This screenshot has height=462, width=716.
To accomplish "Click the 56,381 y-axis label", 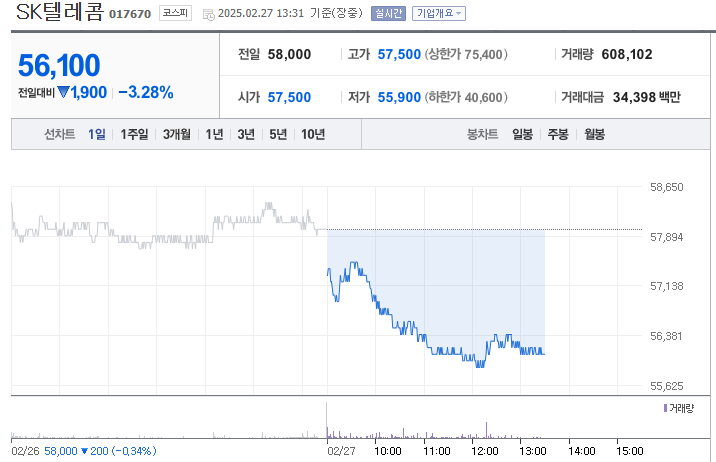I will 666,336.
